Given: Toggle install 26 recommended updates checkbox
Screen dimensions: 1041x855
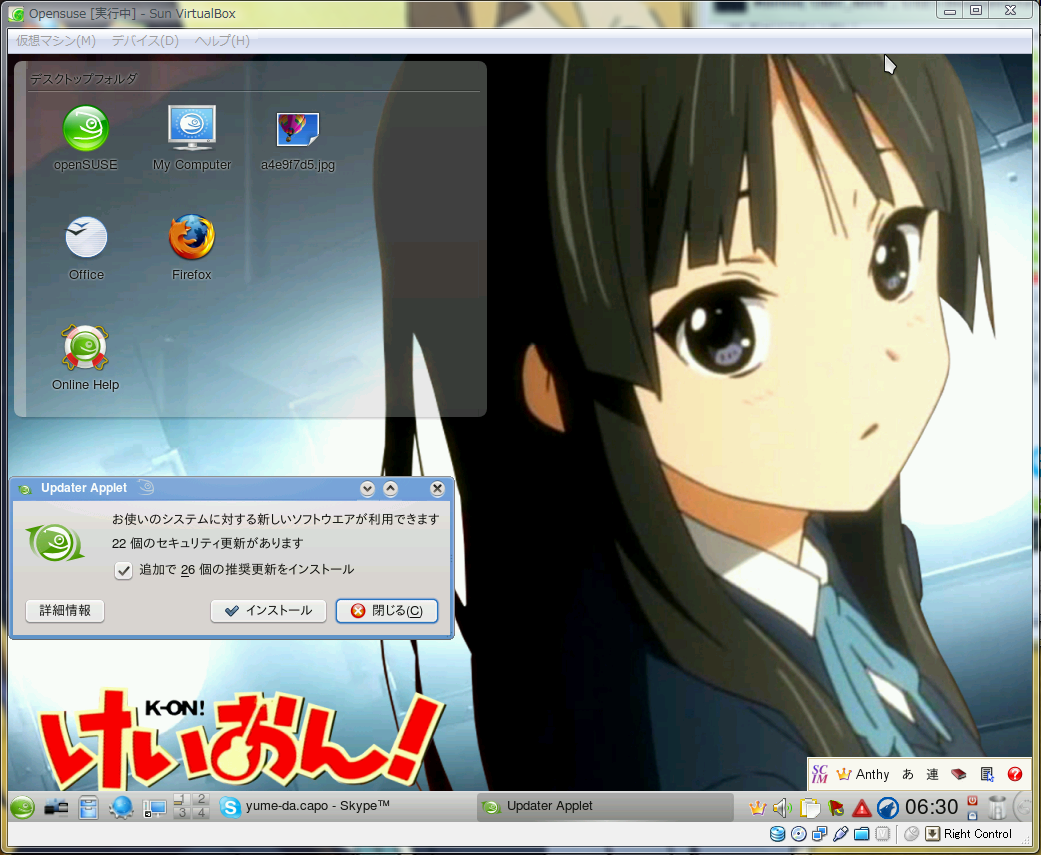Looking at the screenshot, I should click(123, 570).
